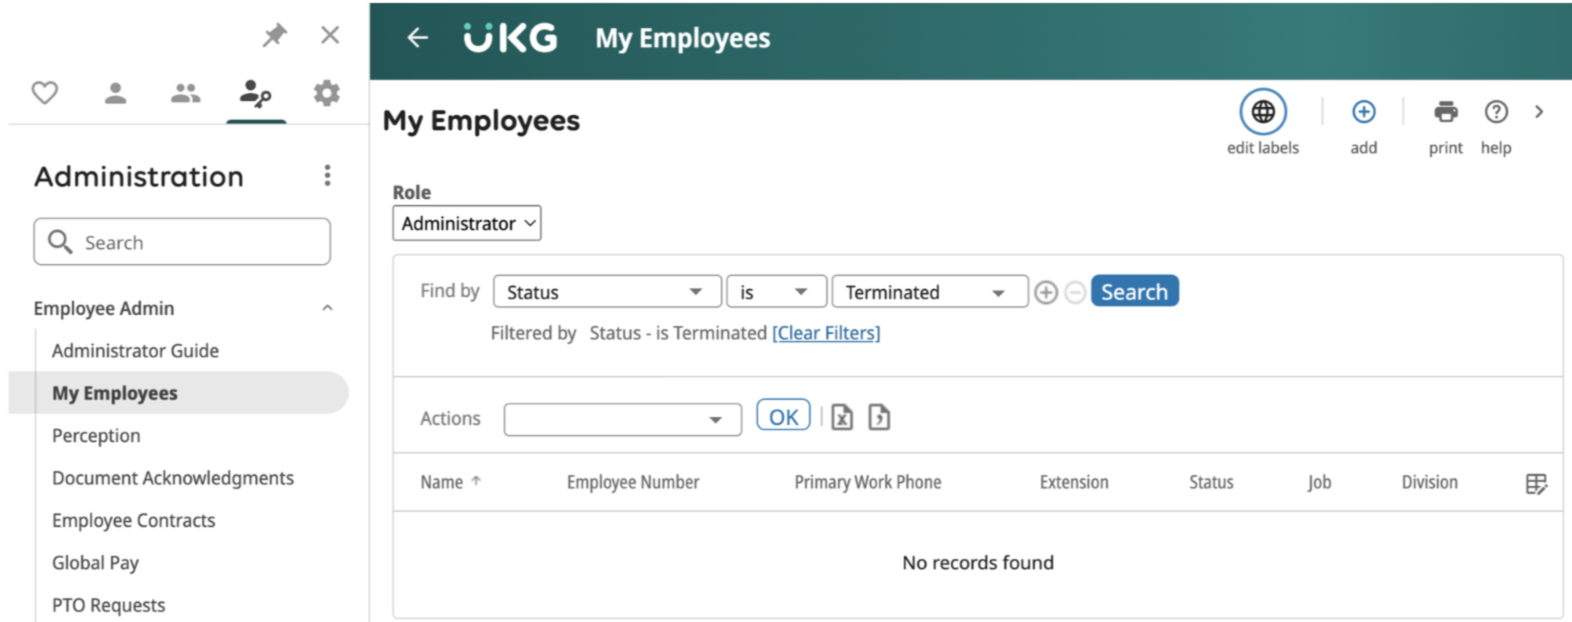Click the pin menu icon
The image size is (1572, 622).
click(x=274, y=35)
